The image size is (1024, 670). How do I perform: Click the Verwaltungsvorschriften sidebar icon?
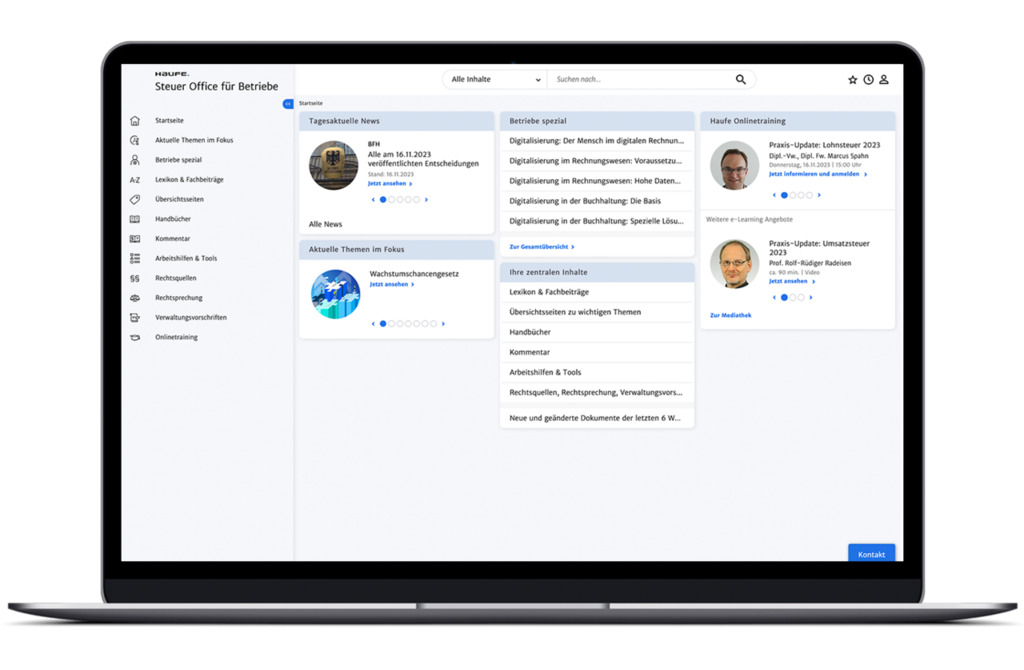click(x=135, y=317)
